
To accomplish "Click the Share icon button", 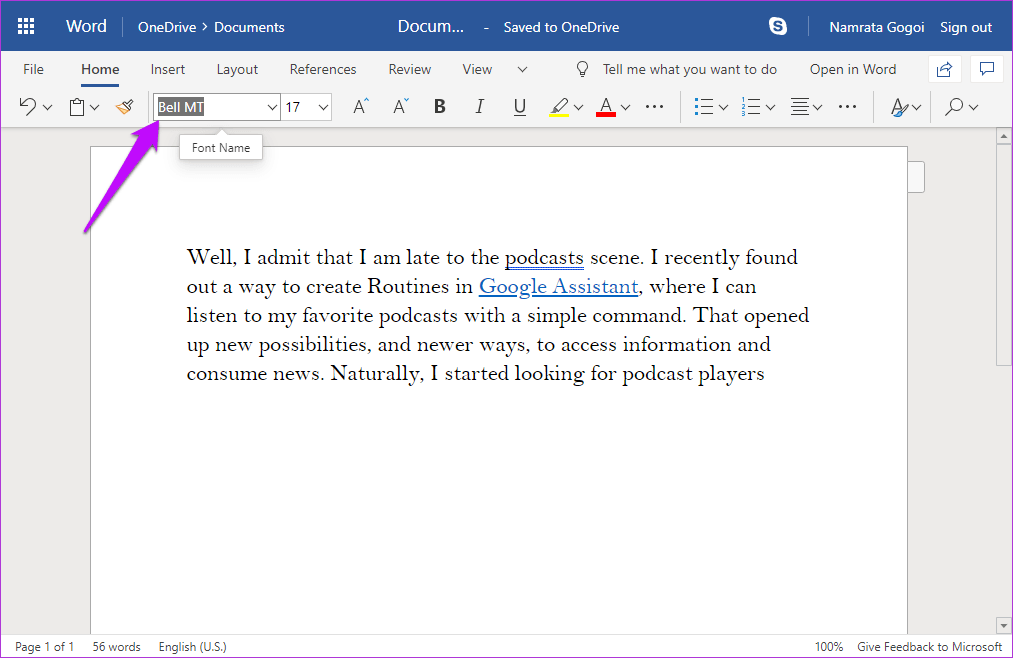I will (x=943, y=69).
